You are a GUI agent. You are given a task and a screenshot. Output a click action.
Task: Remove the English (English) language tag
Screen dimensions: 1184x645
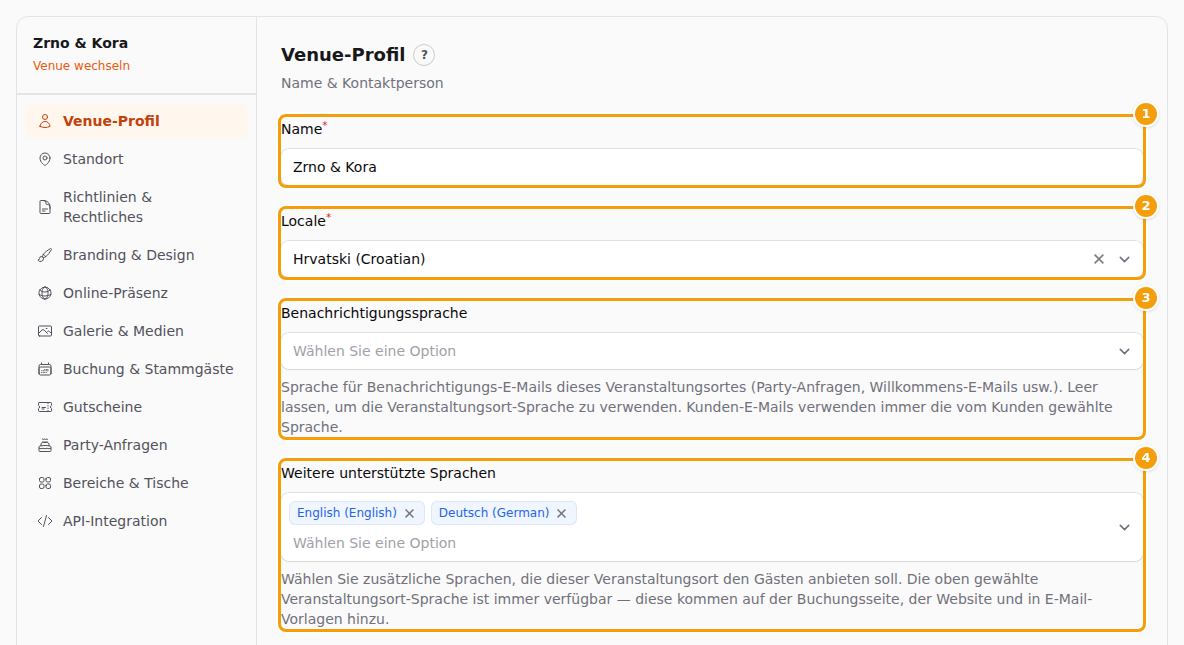click(x=409, y=514)
